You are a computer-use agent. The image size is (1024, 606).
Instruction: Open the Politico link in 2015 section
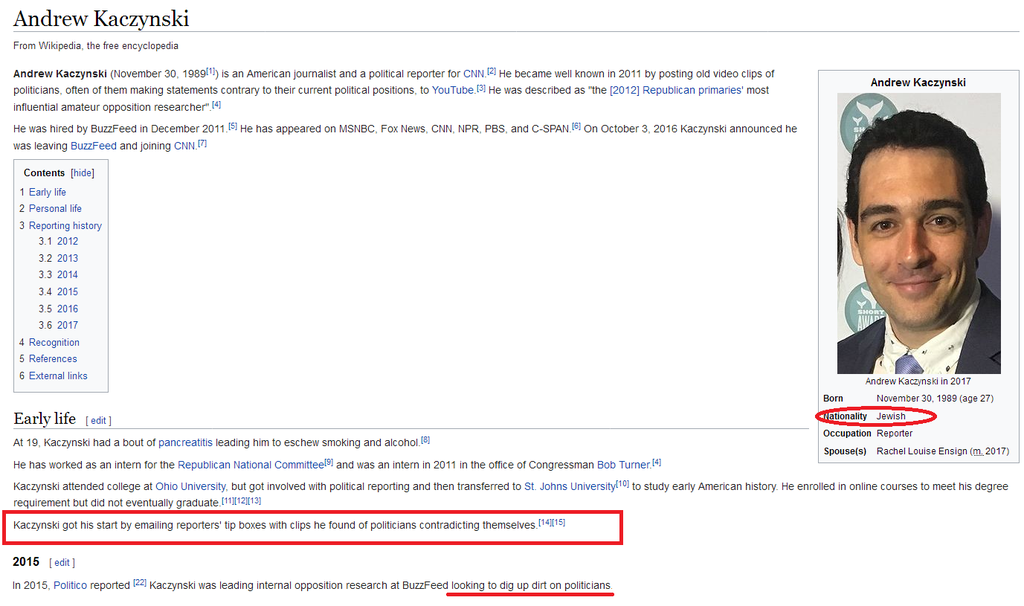click(77, 585)
